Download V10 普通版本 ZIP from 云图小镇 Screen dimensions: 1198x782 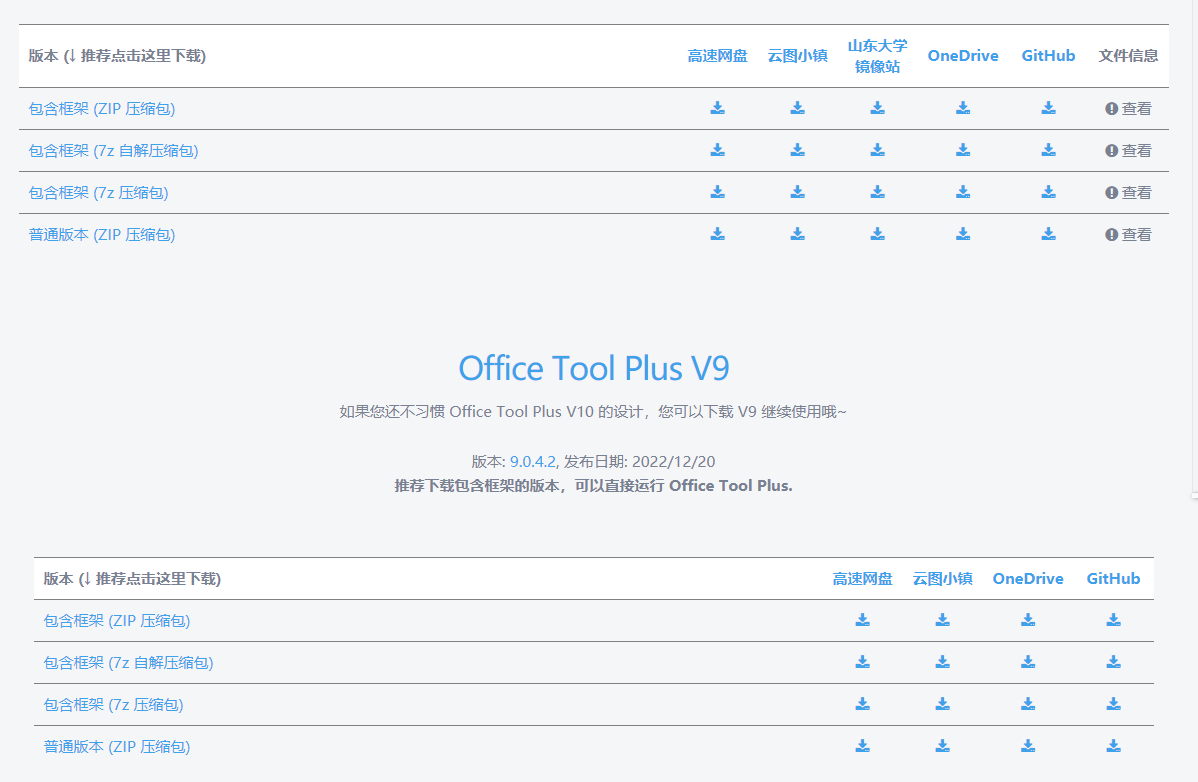pyautogui.click(x=798, y=234)
